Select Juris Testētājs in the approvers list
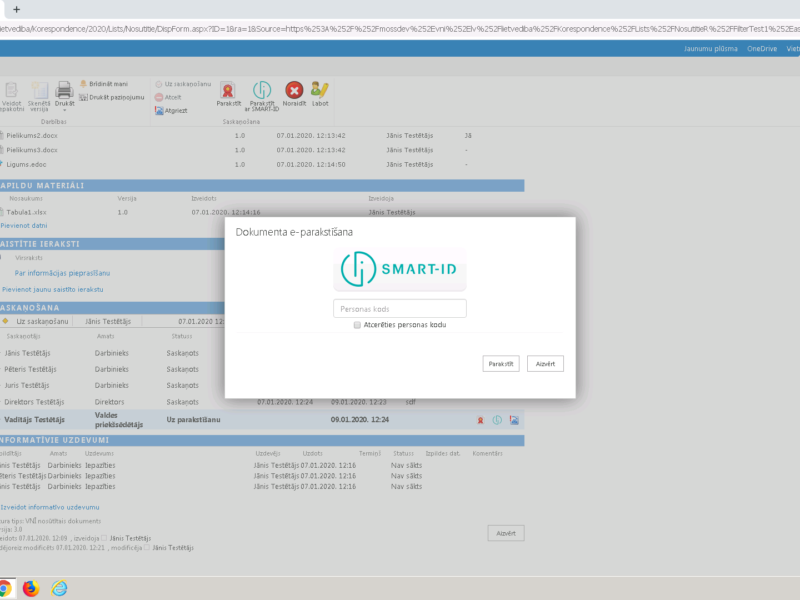This screenshot has height=600, width=800. point(27,386)
